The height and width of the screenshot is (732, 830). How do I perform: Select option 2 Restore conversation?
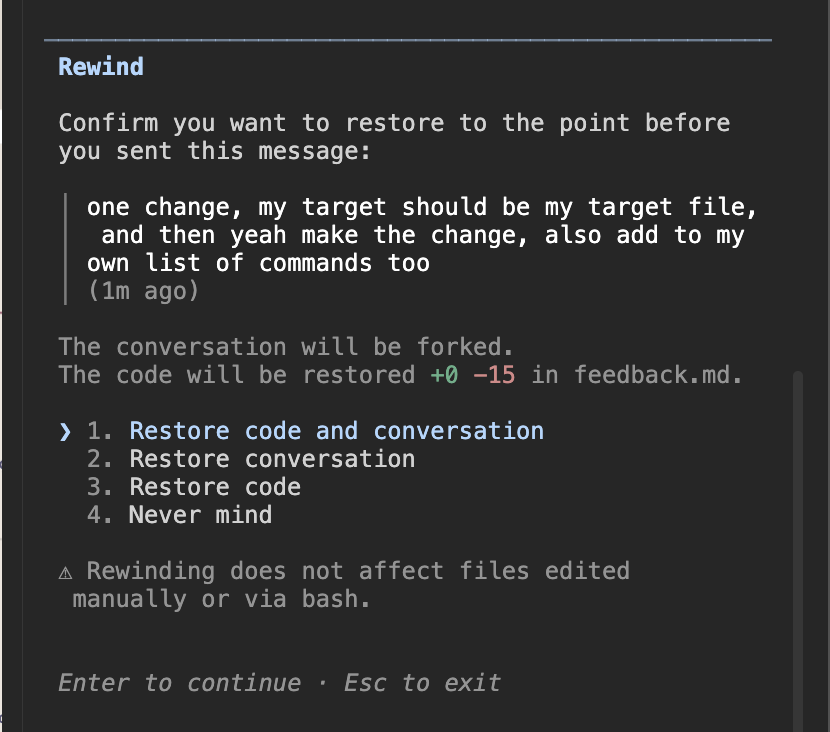(273, 459)
